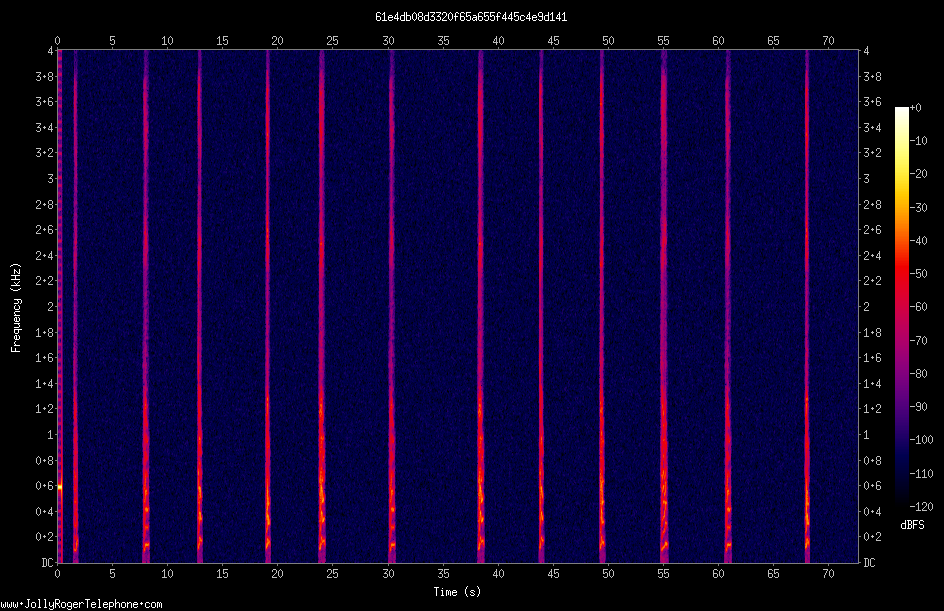The width and height of the screenshot is (944, 611).
Task: Click the 3·6 label on the left frequency axis
Action: (45, 102)
